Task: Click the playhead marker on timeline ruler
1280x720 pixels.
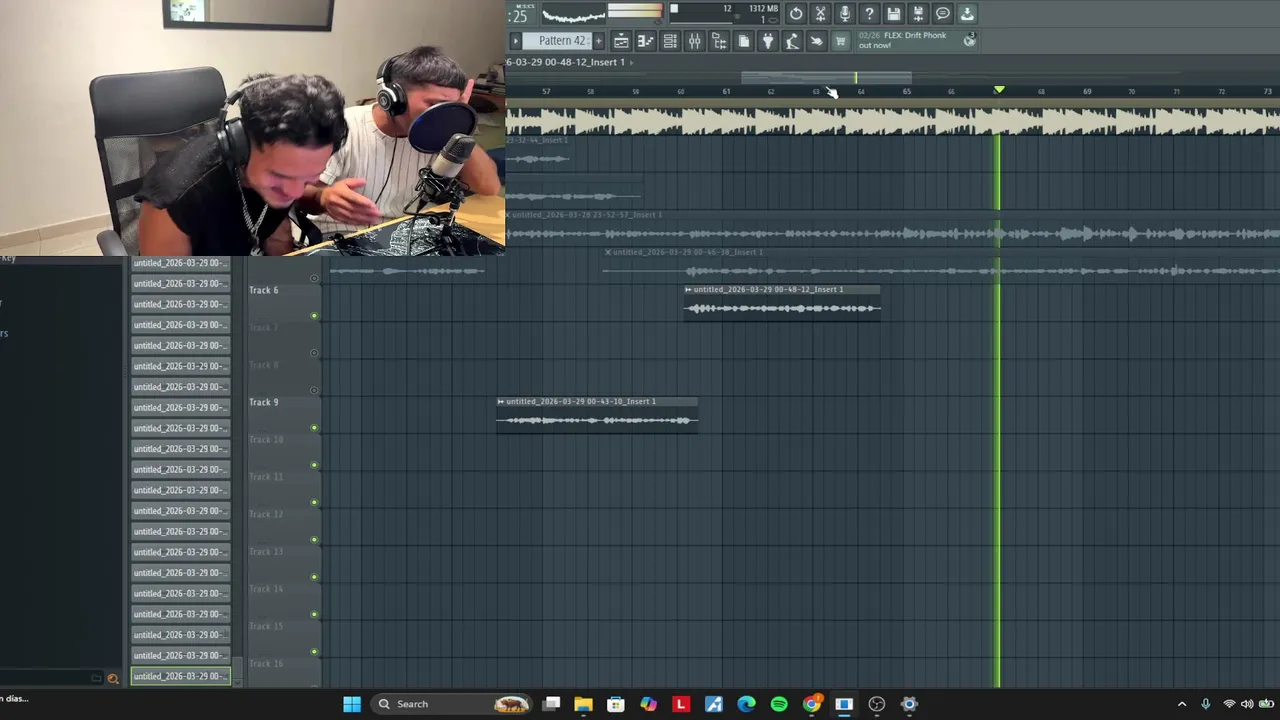Action: [999, 90]
